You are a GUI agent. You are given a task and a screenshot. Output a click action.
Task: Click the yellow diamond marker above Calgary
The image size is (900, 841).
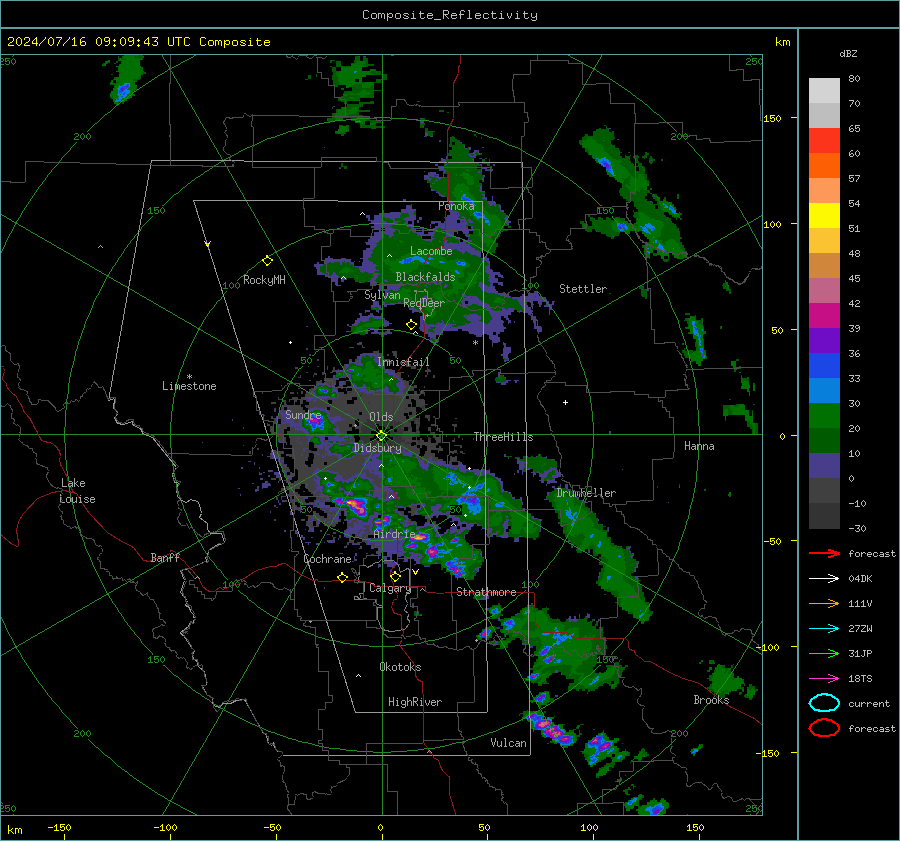[x=395, y=576]
